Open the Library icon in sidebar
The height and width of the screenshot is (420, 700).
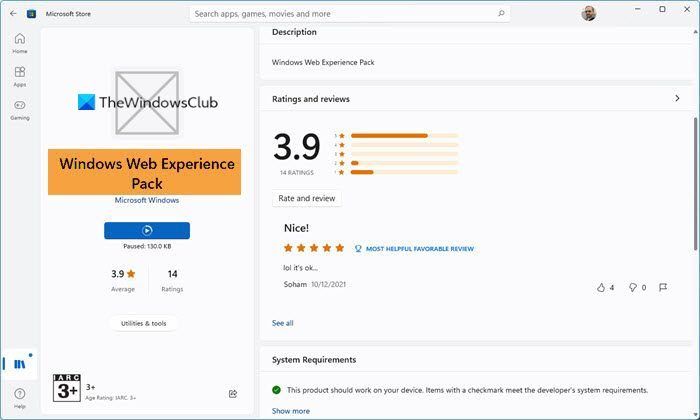tap(20, 364)
